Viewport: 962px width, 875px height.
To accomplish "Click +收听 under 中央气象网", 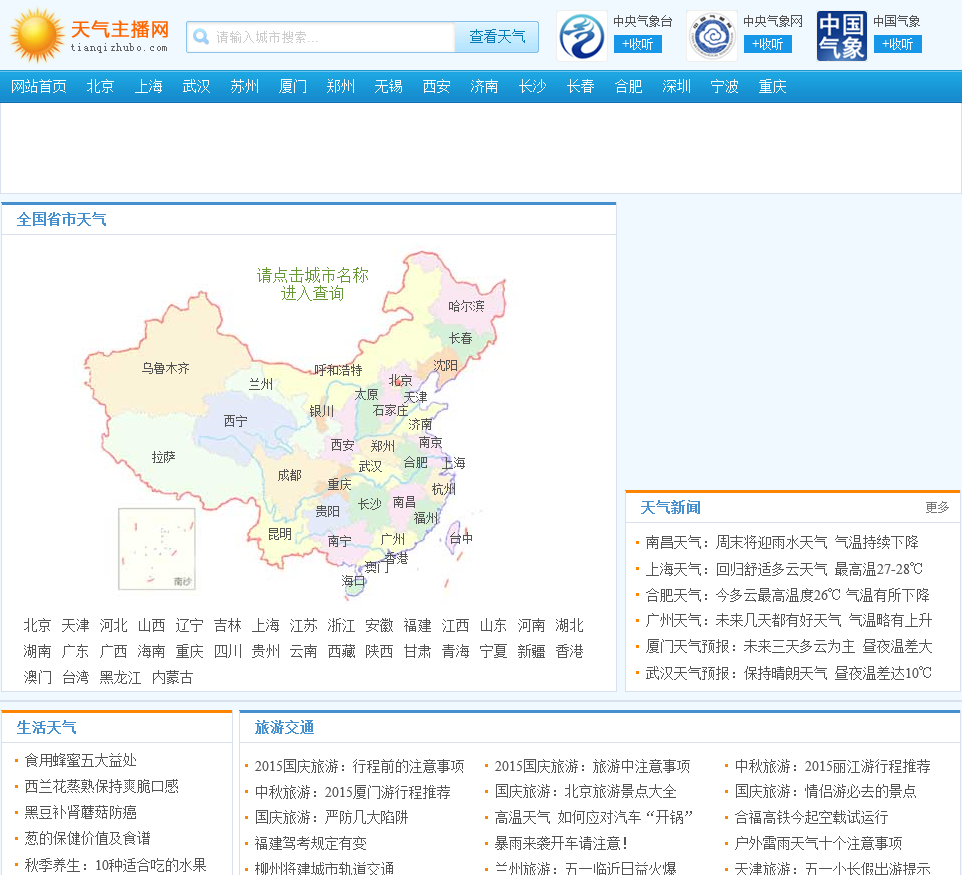I will pos(768,44).
